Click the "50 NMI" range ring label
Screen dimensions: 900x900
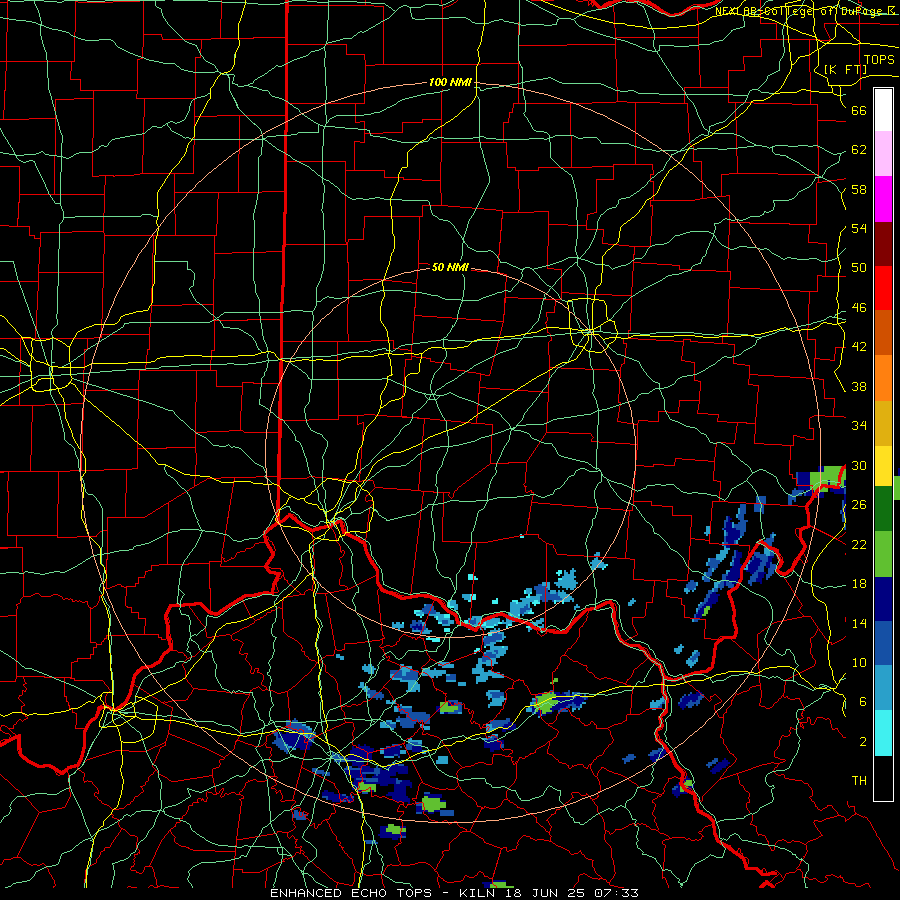coord(450,267)
